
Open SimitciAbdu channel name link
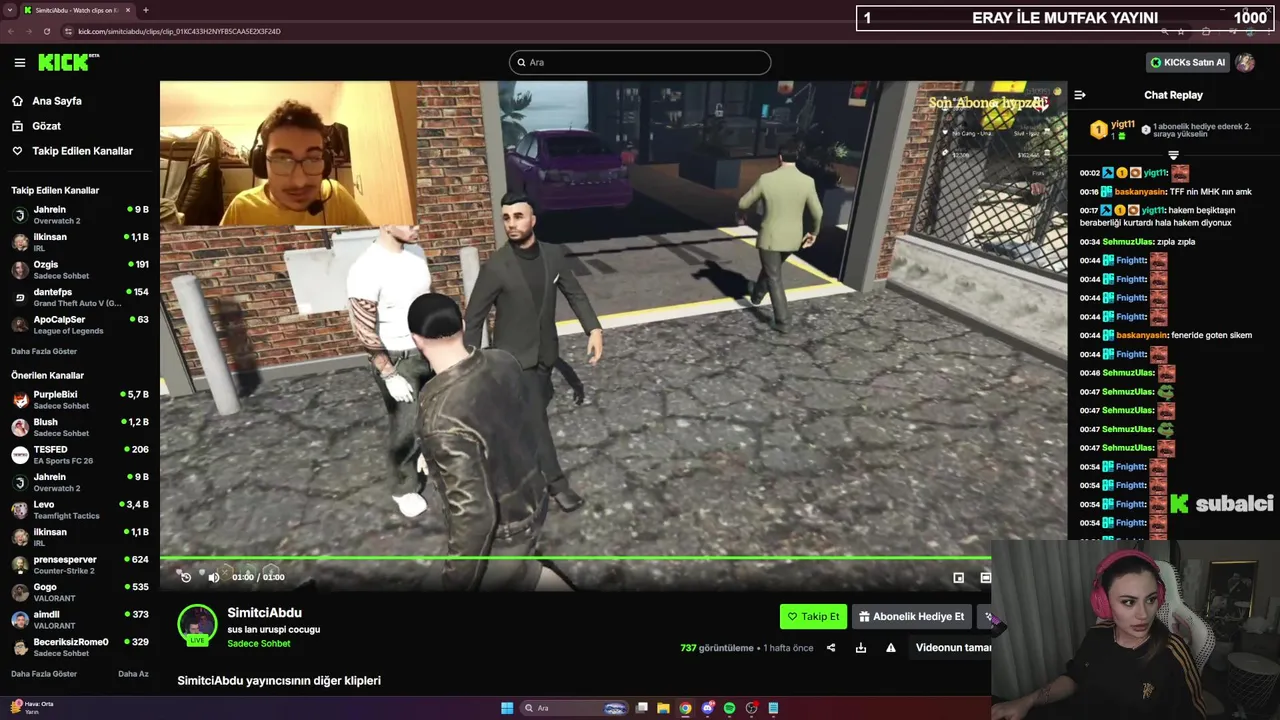[264, 613]
